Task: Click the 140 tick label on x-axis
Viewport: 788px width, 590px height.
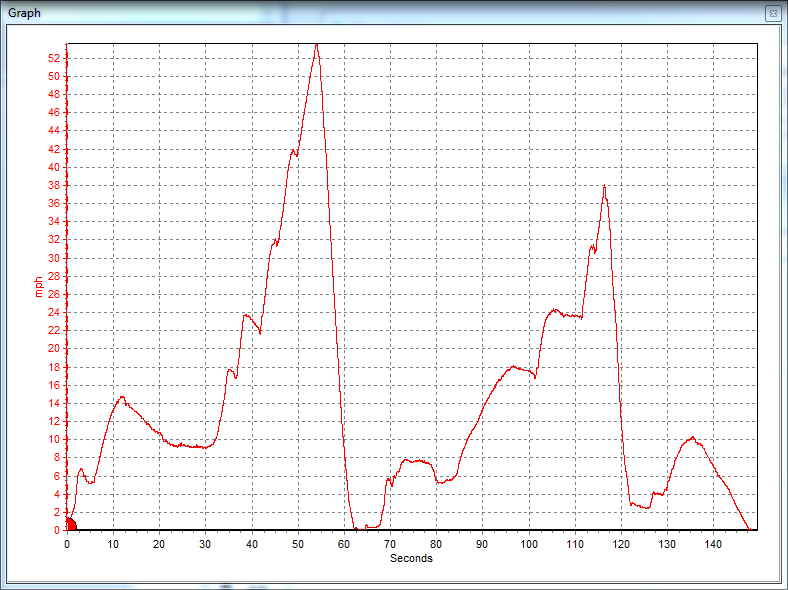Action: click(x=713, y=544)
